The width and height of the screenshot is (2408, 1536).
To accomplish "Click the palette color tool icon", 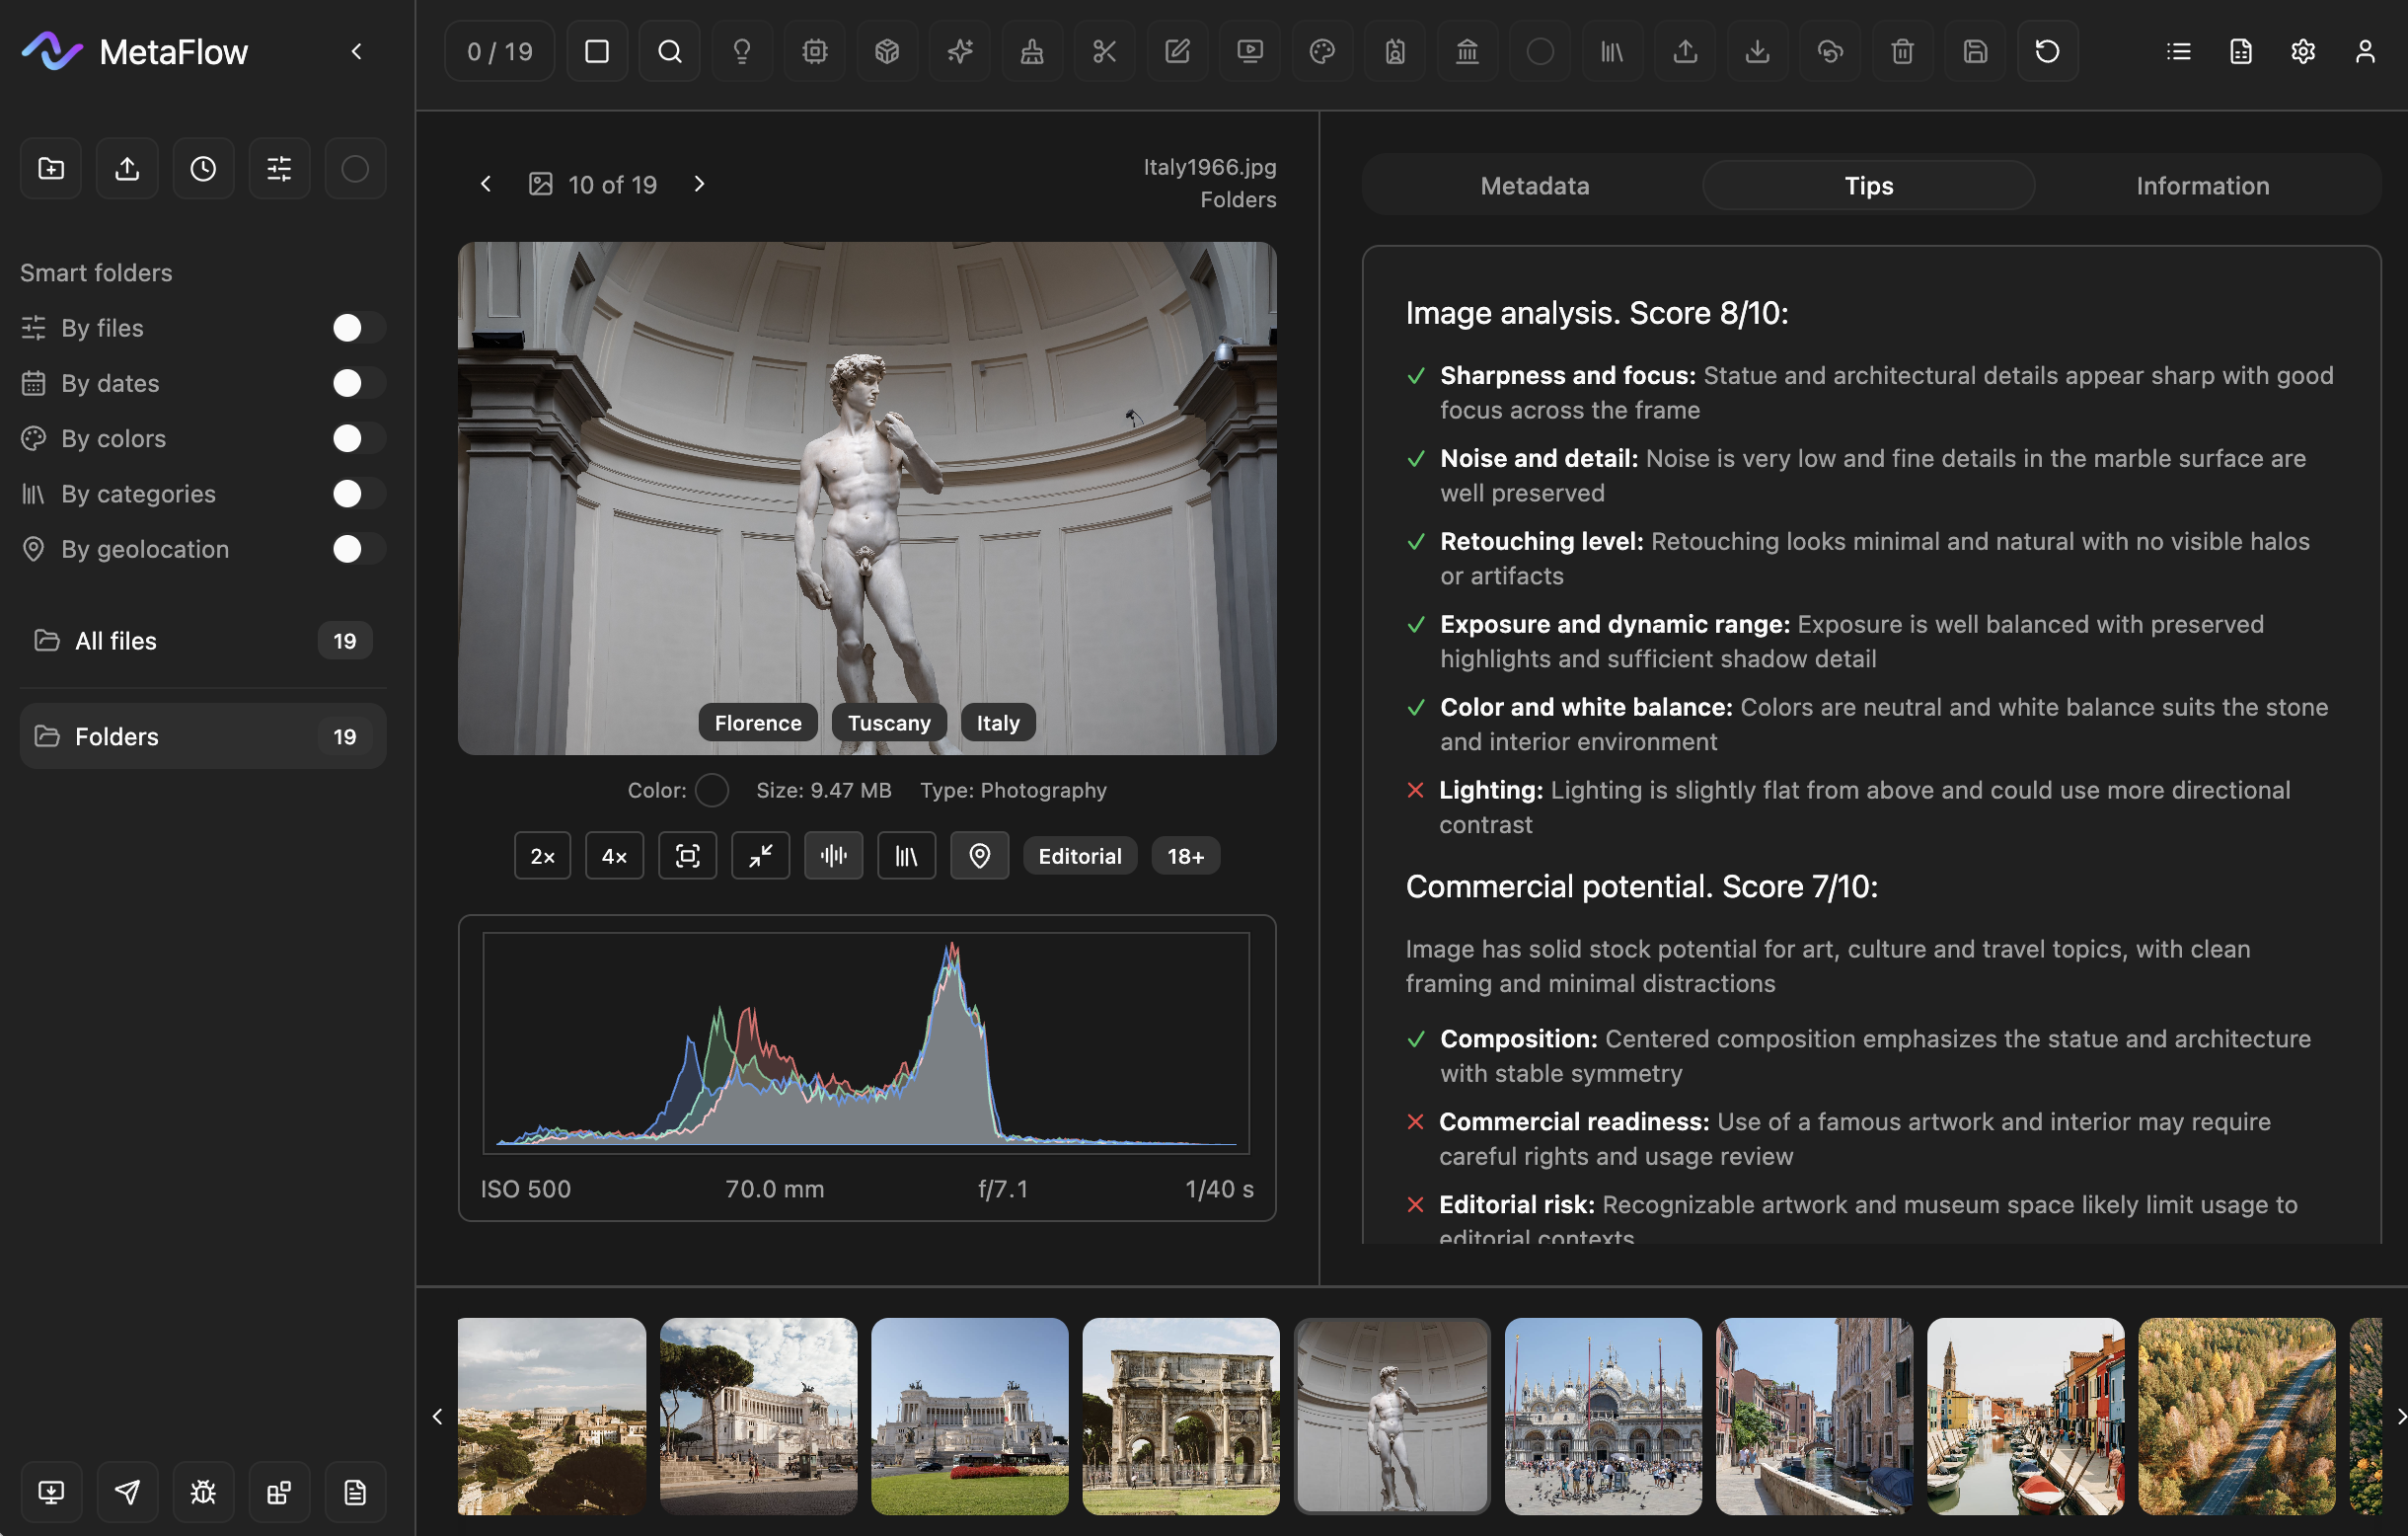I will (x=1322, y=51).
